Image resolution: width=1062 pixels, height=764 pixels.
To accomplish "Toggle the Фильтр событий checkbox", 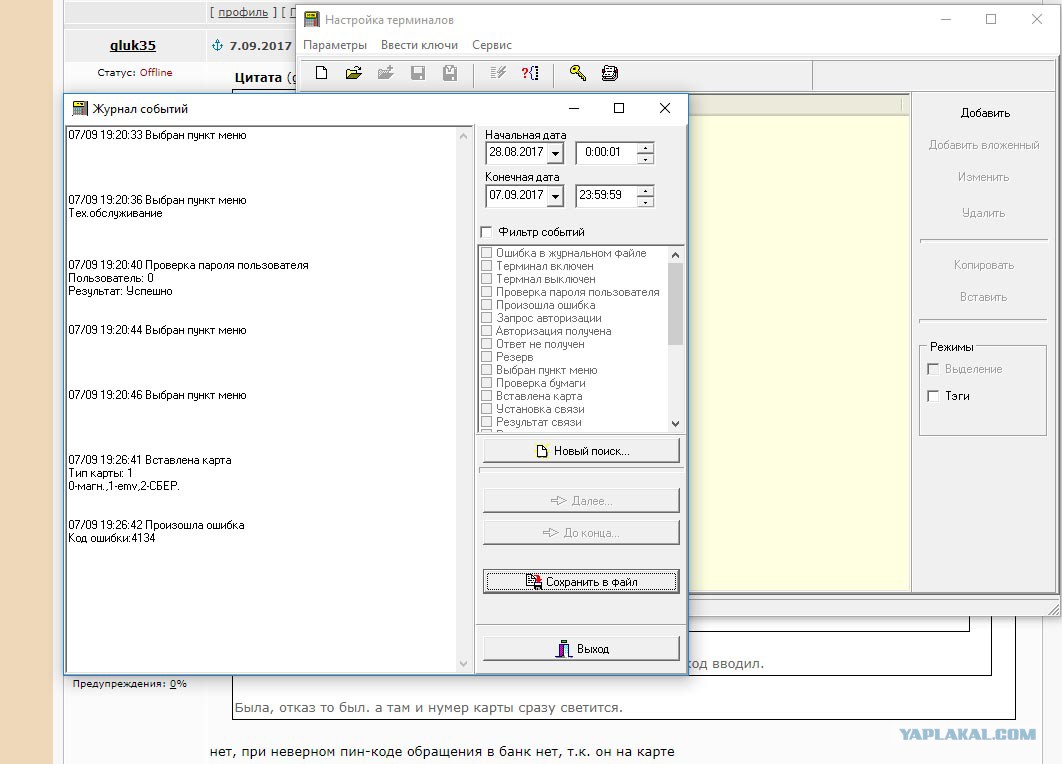I will point(486,232).
